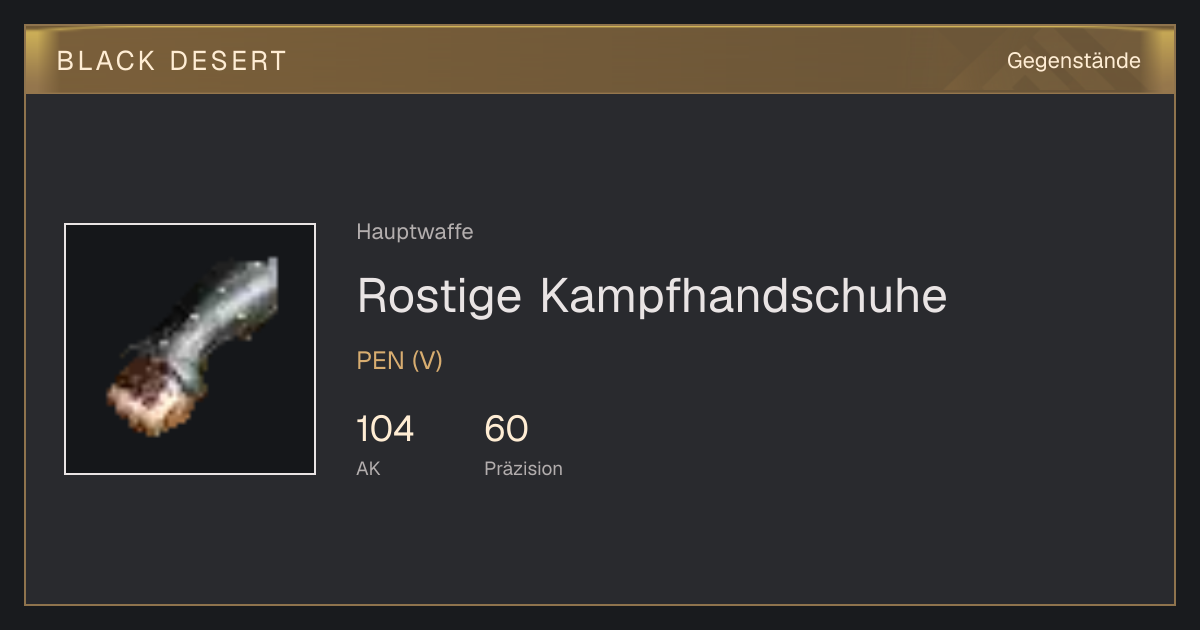Image resolution: width=1200 pixels, height=630 pixels.
Task: Click the rusty gauntlet item icon
Action: [190, 349]
